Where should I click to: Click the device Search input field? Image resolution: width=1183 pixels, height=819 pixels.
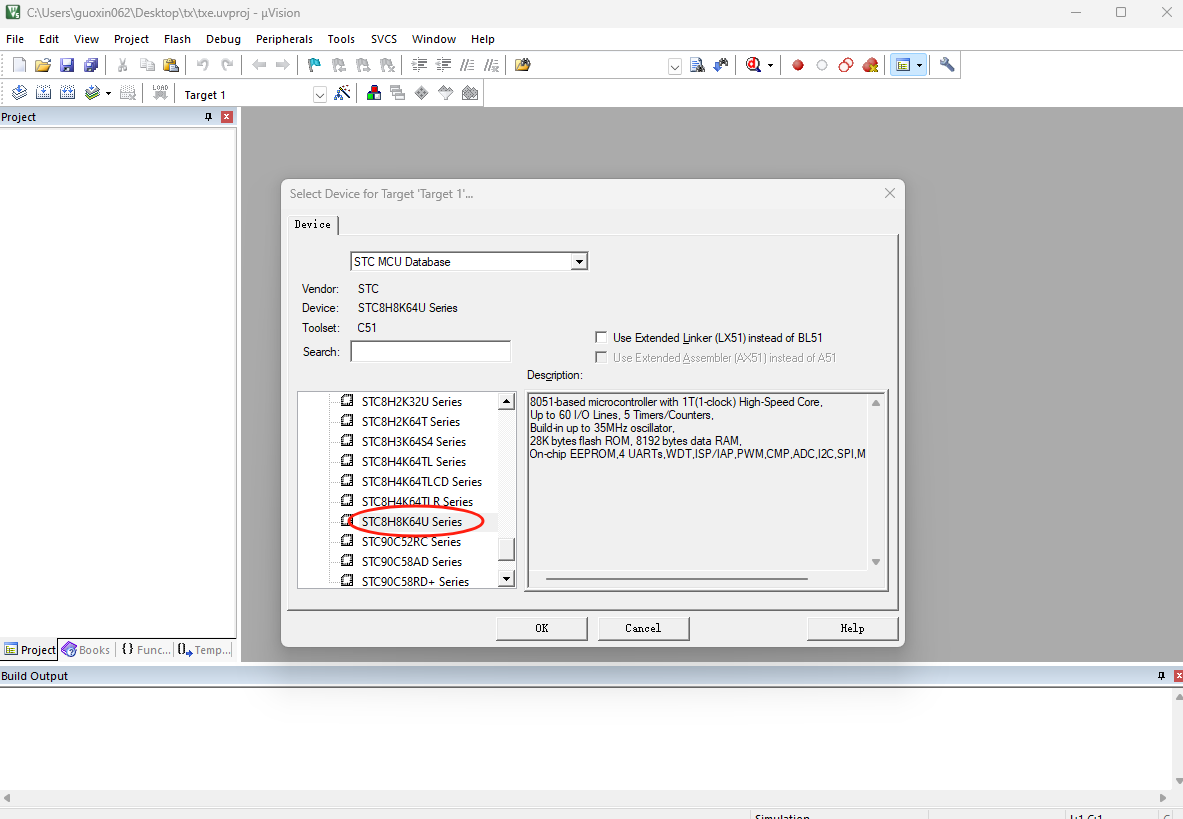pyautogui.click(x=431, y=351)
